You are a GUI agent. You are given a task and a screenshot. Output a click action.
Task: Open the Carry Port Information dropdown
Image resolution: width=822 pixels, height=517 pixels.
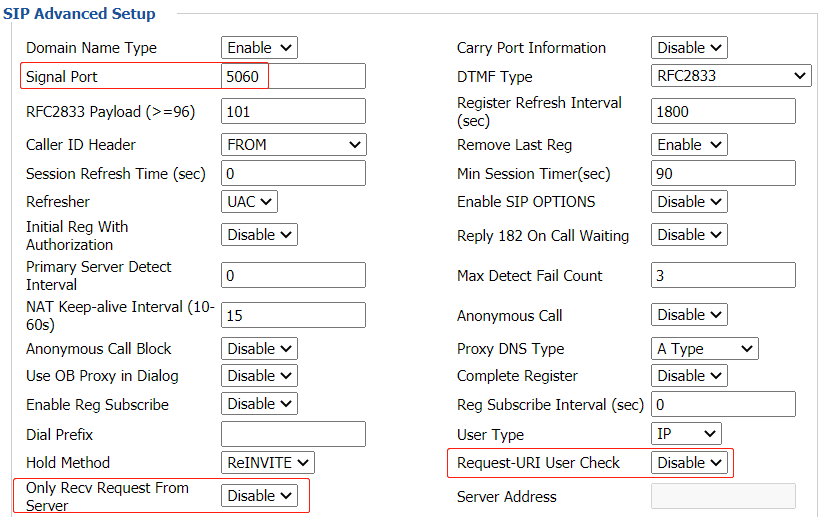689,48
